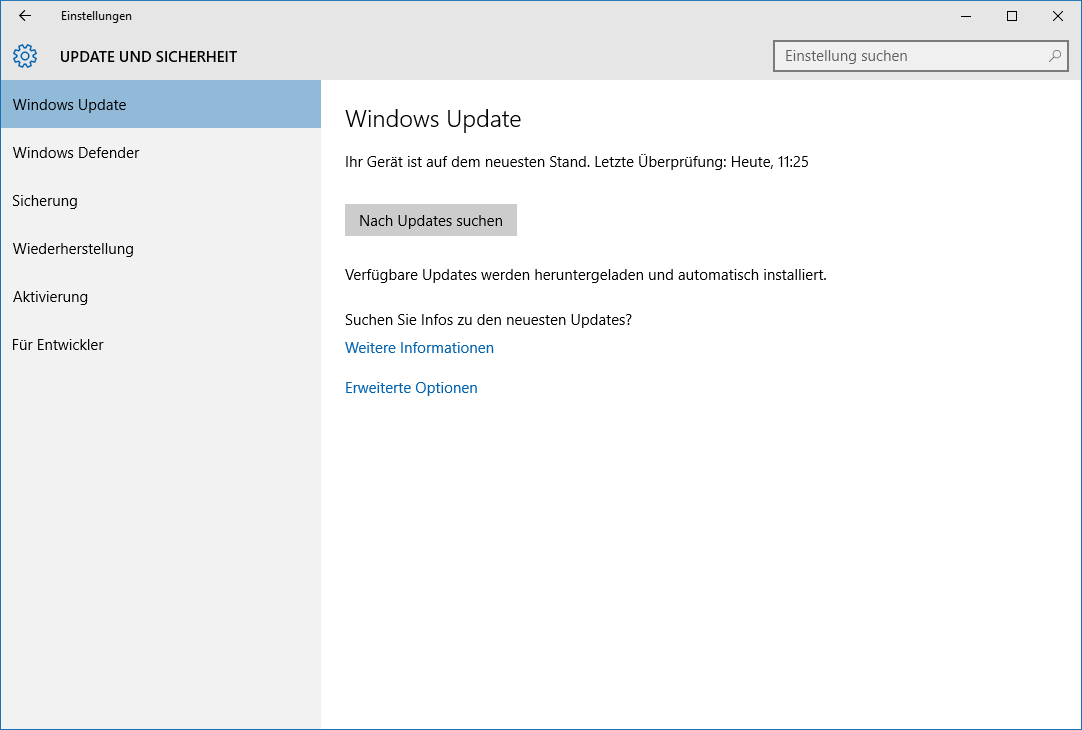1082x730 pixels.
Task: Click 'Suchen Sie Infos zu den neuesten Updates?' text
Action: click(489, 319)
